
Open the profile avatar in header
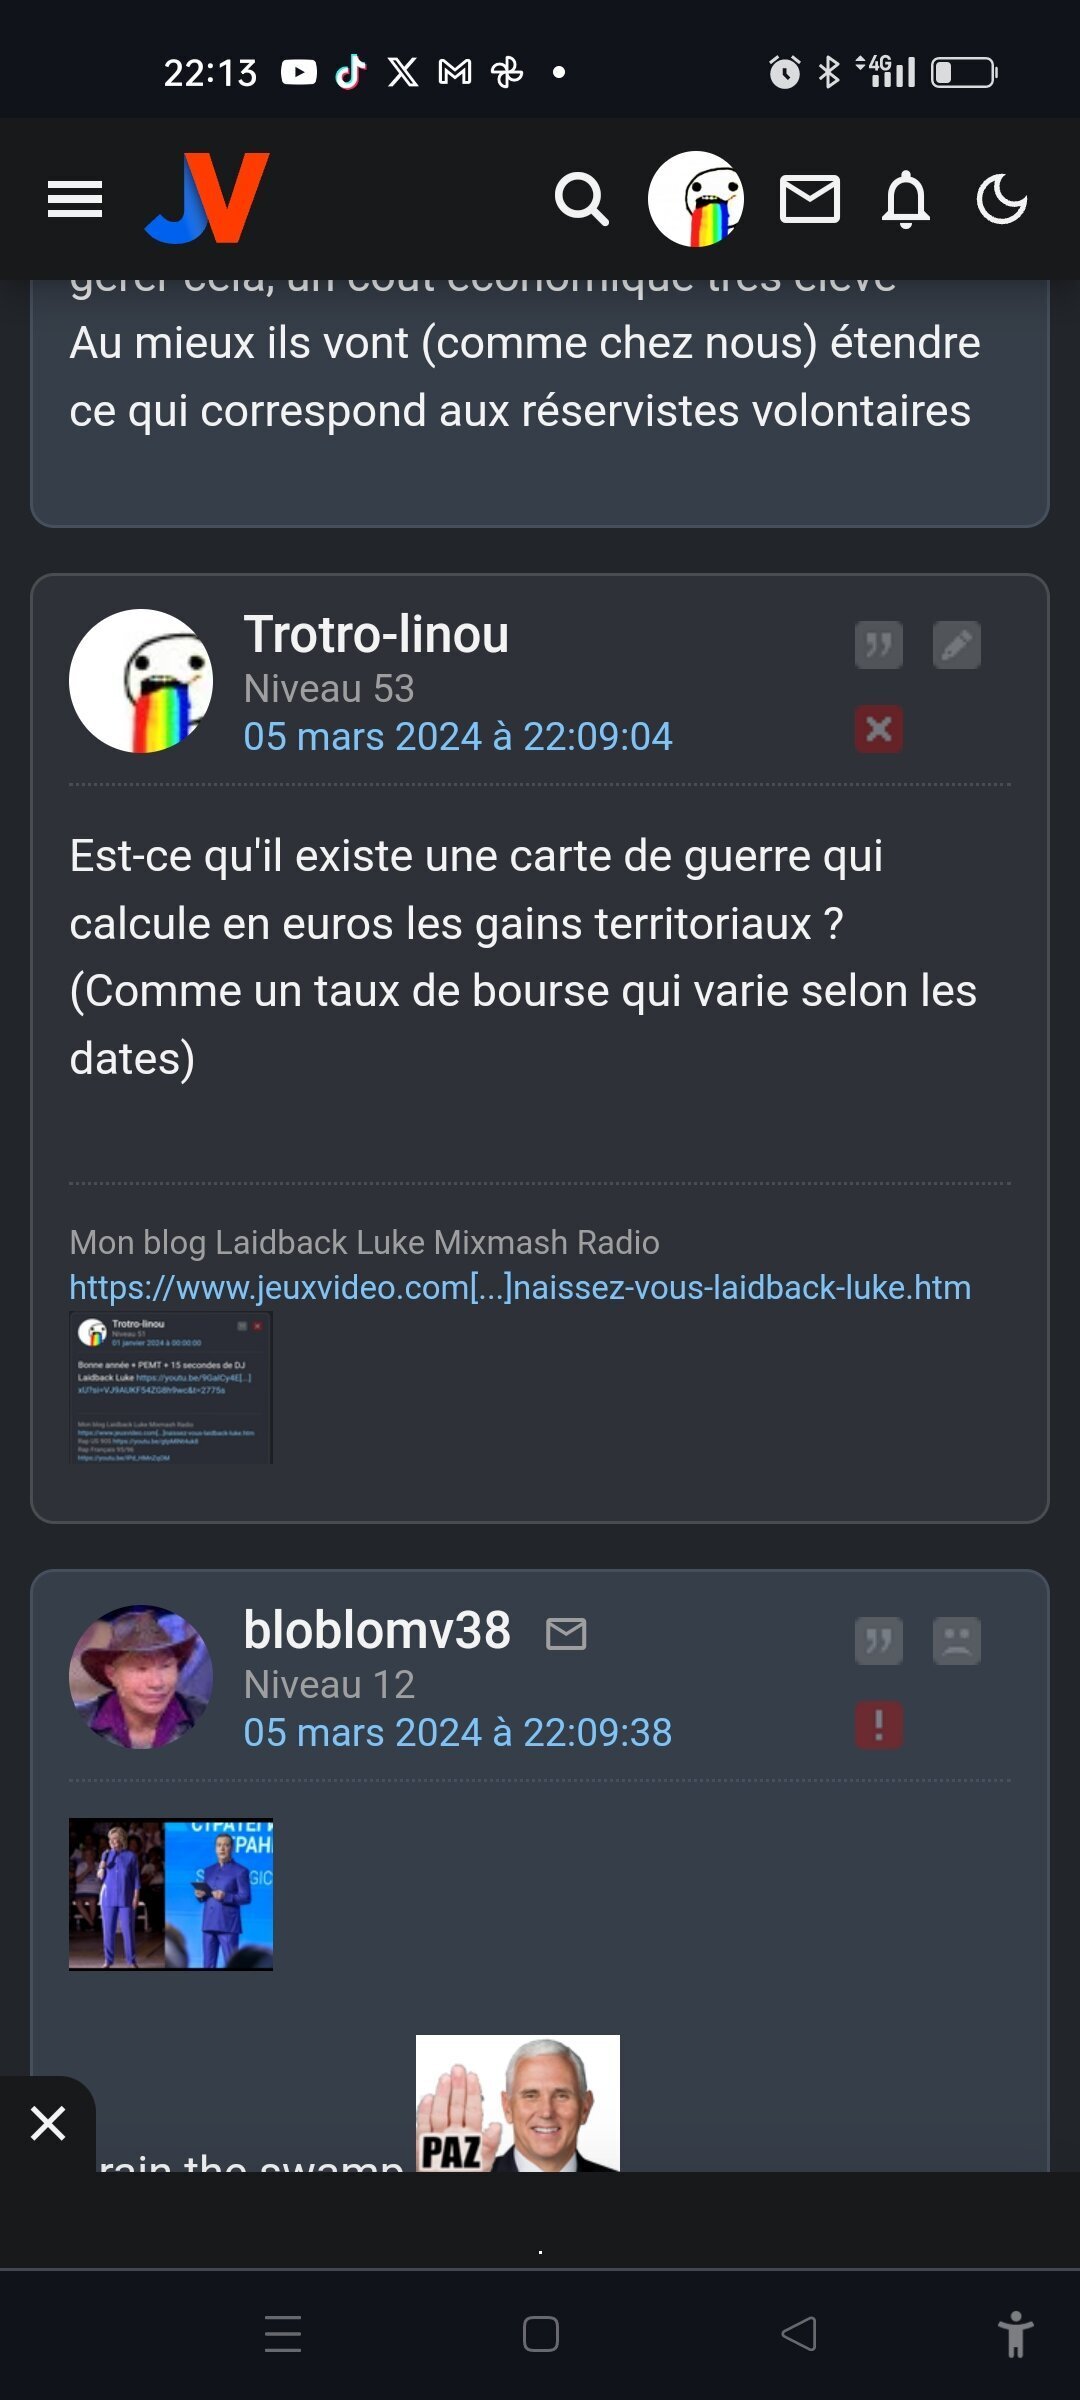696,199
